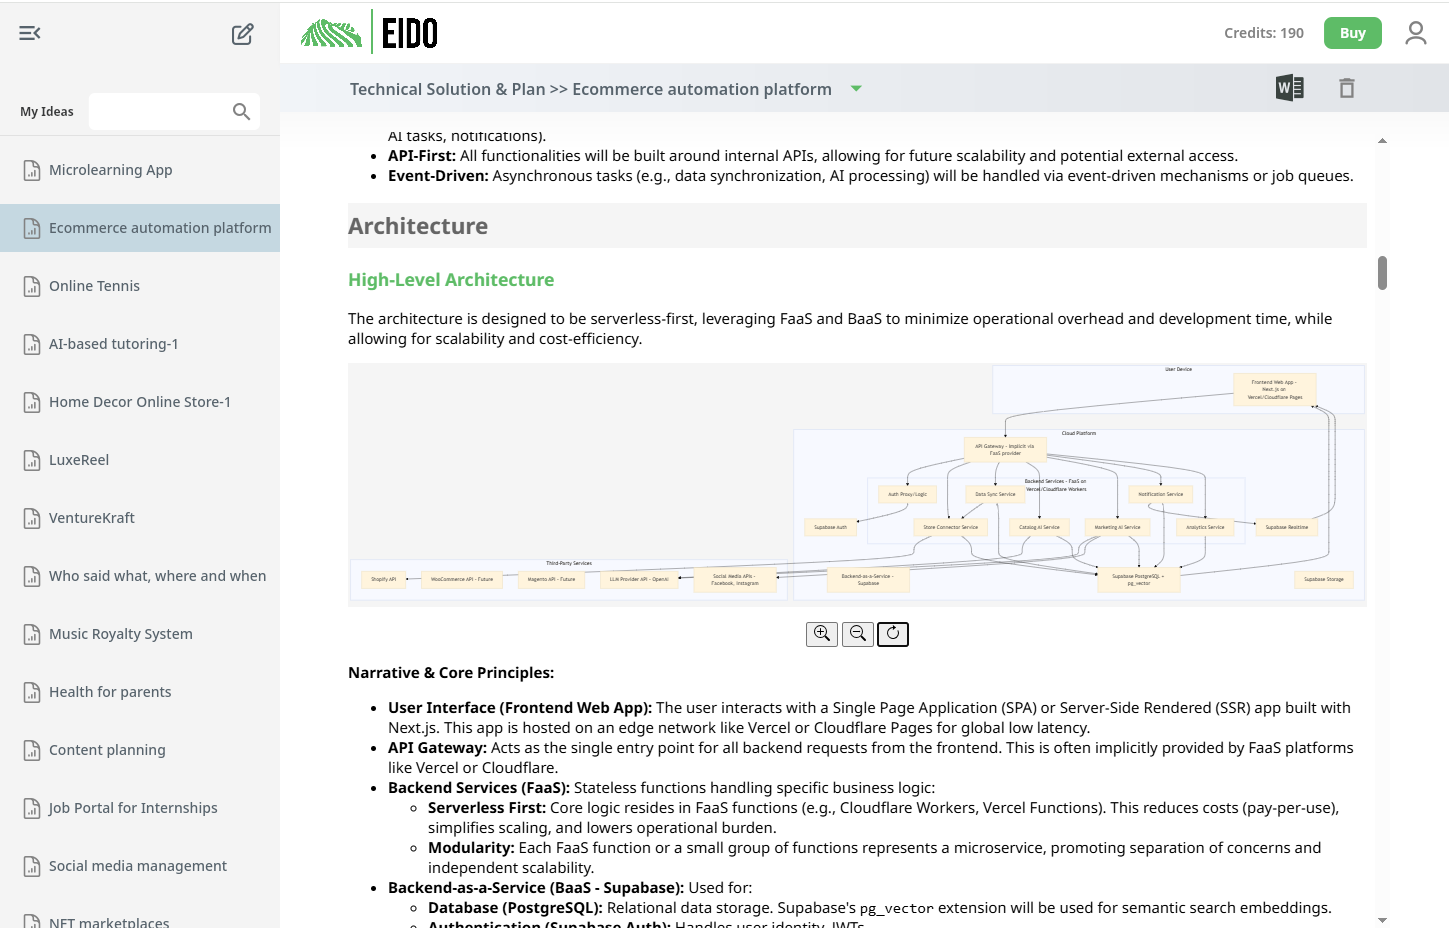Create a new idea with the compose icon

point(242,33)
